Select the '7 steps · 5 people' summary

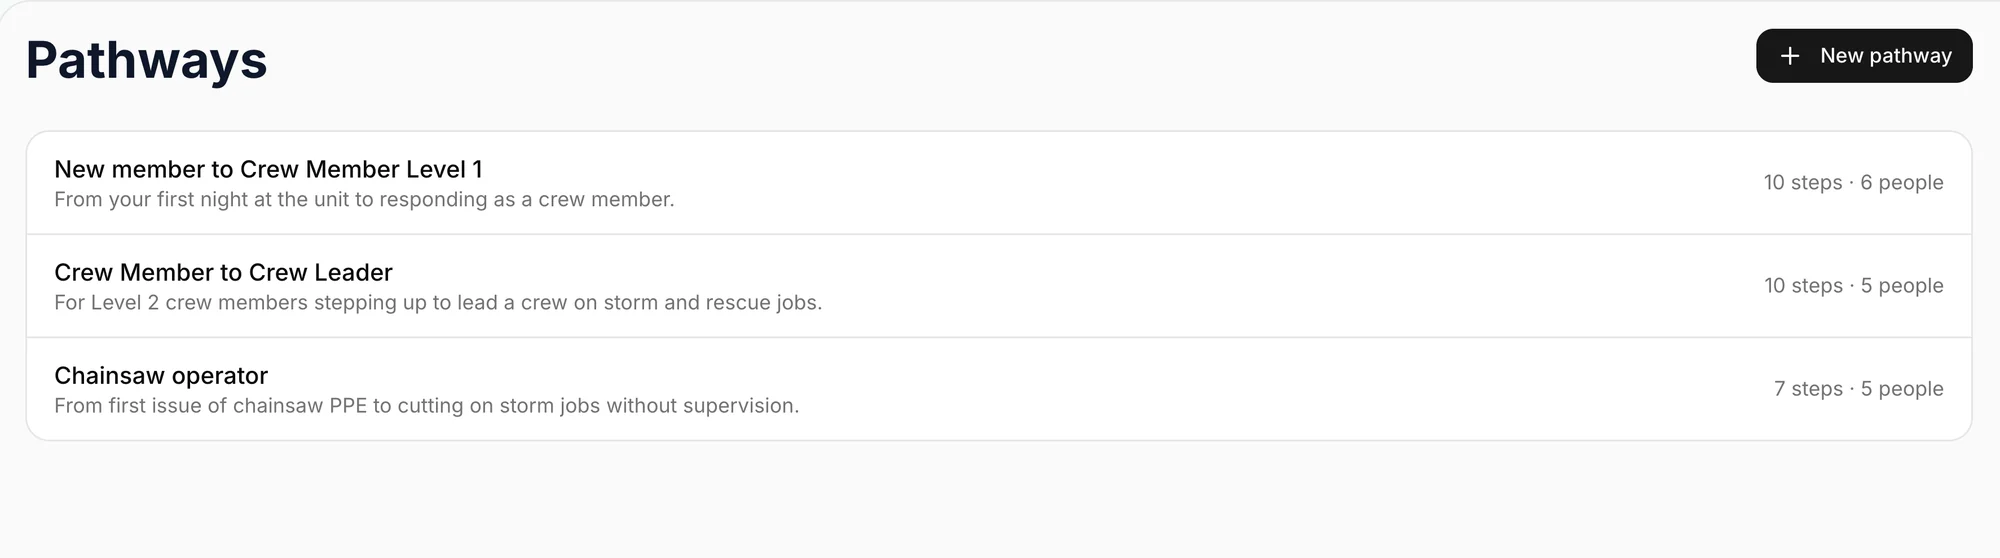coord(1858,389)
